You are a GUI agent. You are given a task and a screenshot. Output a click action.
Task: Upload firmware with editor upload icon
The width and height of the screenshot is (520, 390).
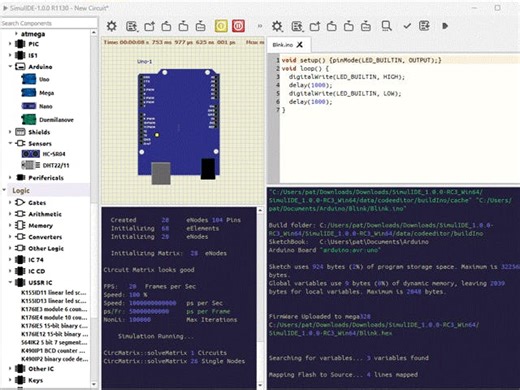(x=424, y=26)
